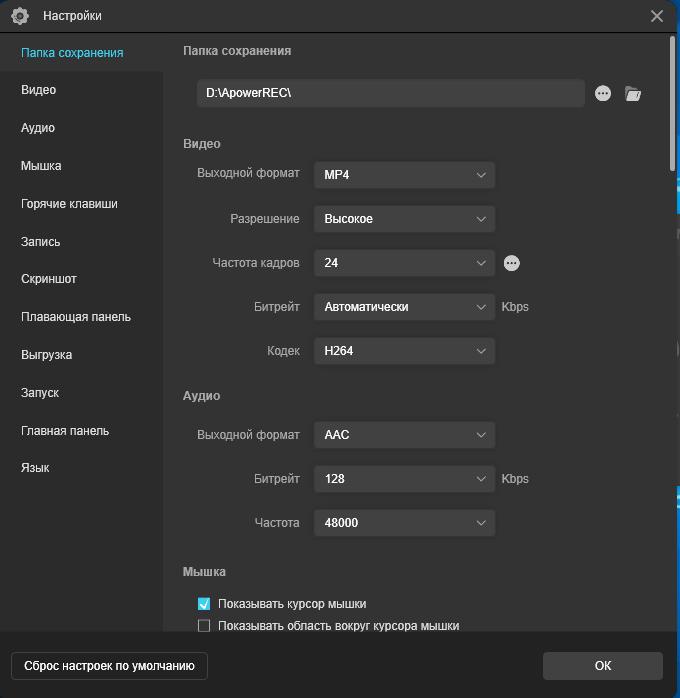This screenshot has height=698, width=680.
Task: Open audio Выходной формат AAC dropdown
Action: 404,435
